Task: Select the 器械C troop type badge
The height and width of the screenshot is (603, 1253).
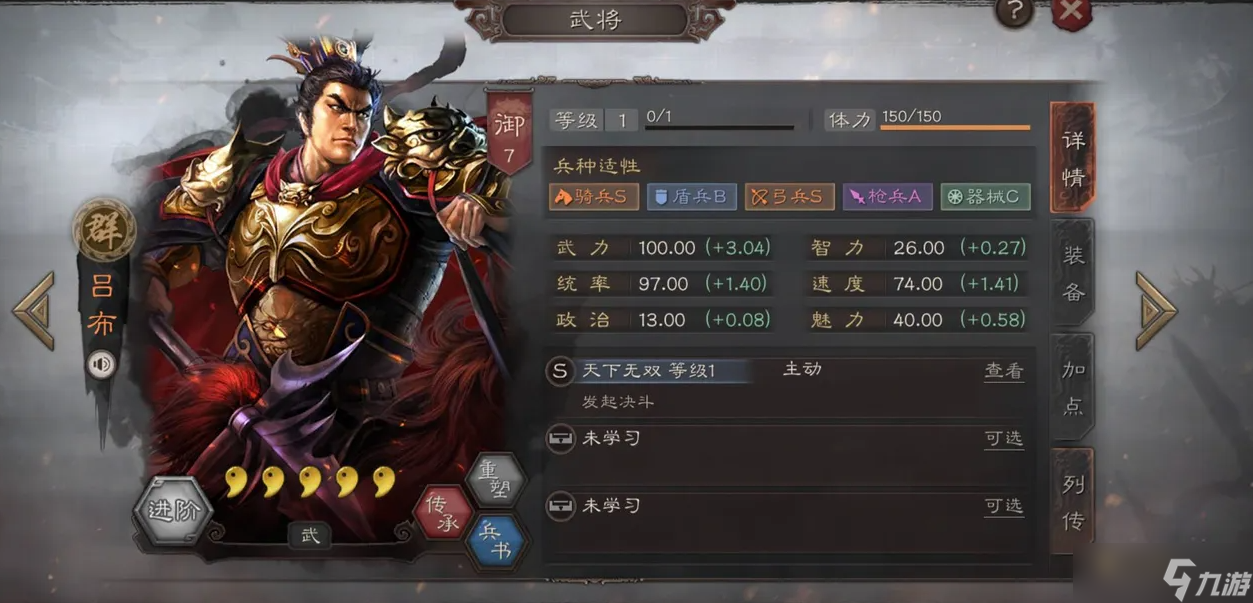Action: [x=985, y=196]
